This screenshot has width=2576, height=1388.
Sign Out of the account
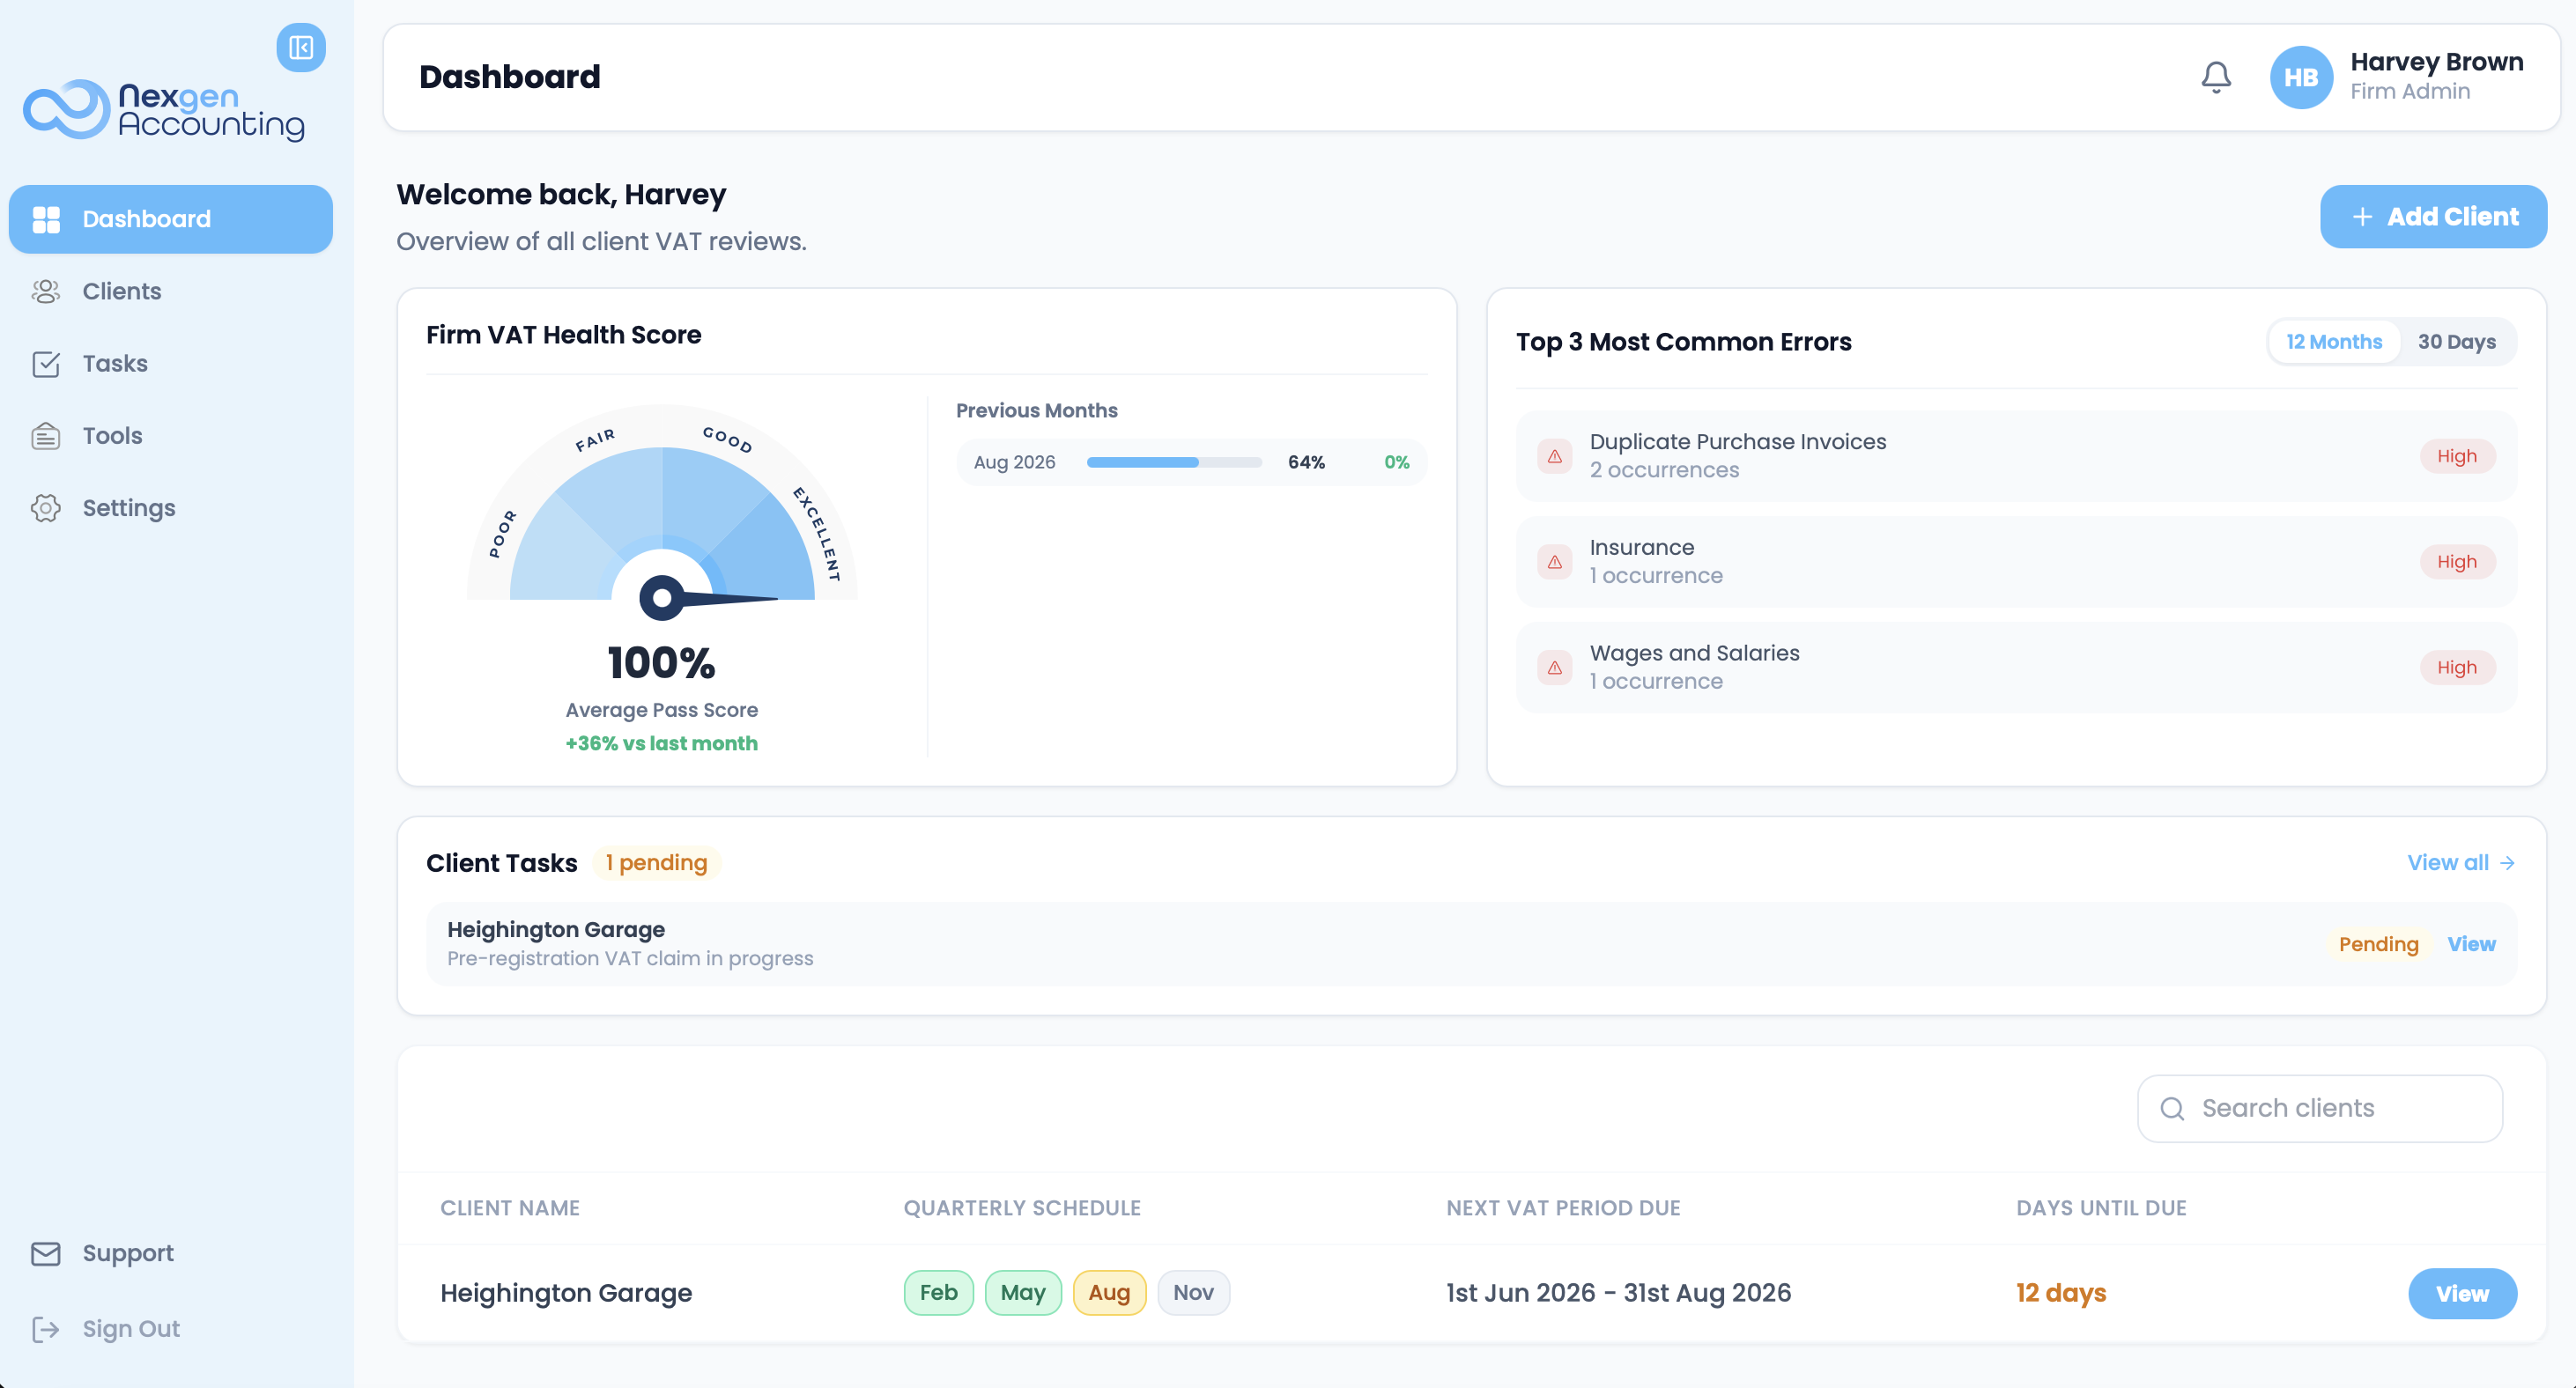(x=171, y=1329)
